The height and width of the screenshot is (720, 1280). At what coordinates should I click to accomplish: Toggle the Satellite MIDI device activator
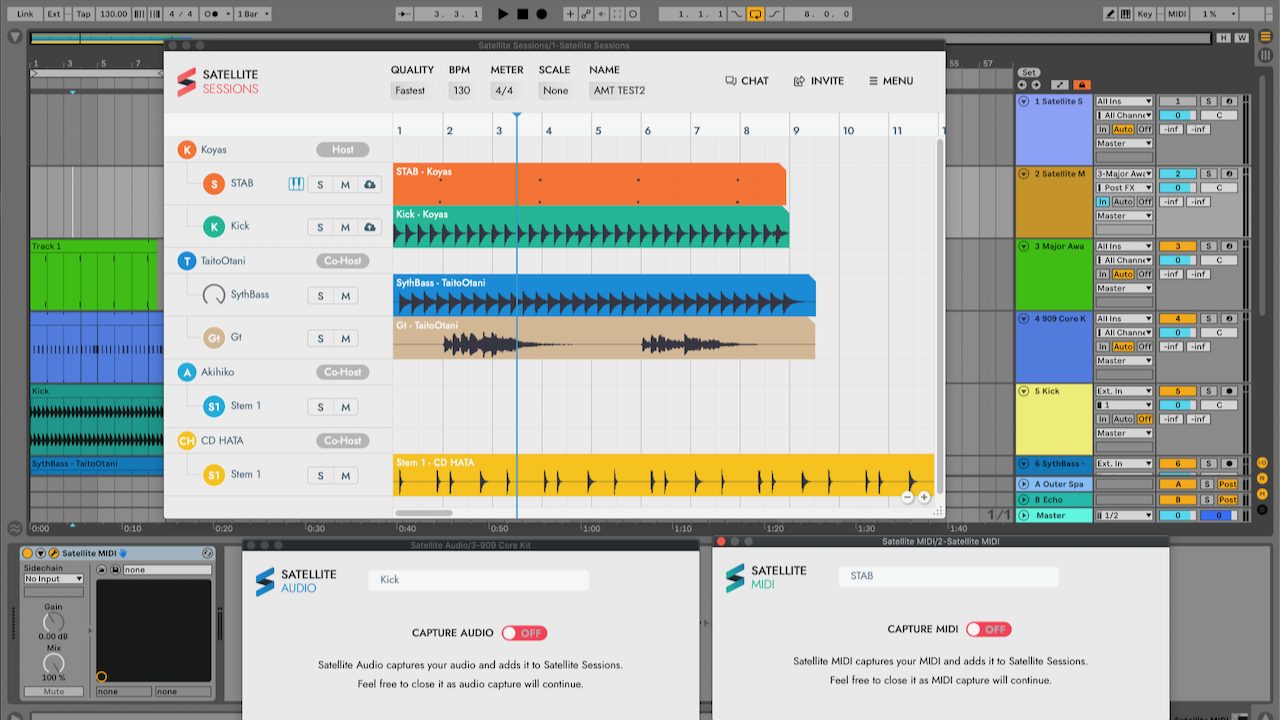28,553
